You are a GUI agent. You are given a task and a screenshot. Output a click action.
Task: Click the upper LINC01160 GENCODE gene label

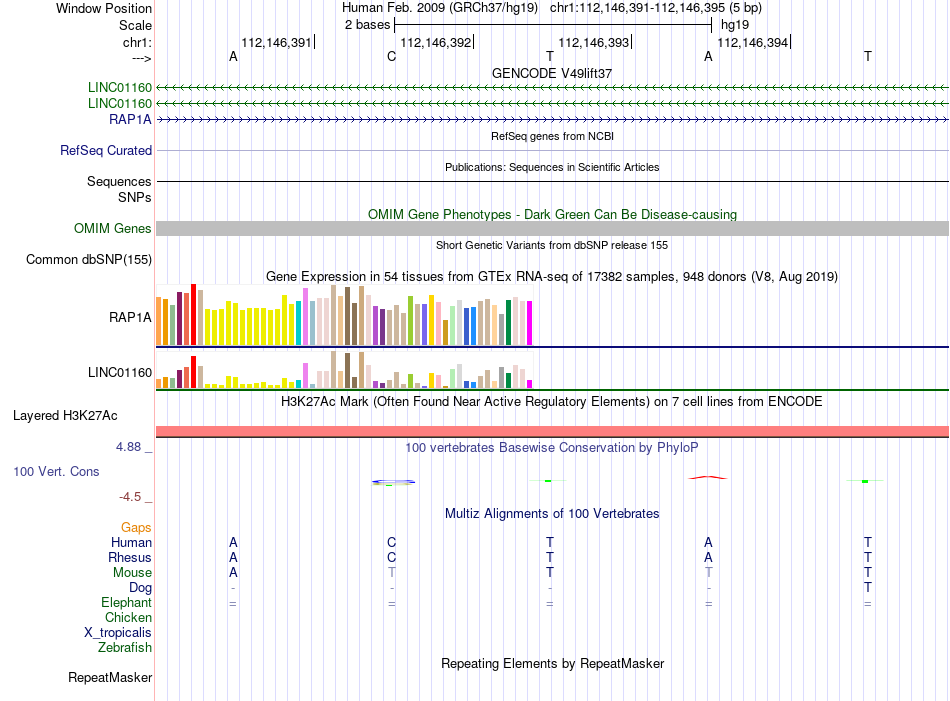point(120,88)
